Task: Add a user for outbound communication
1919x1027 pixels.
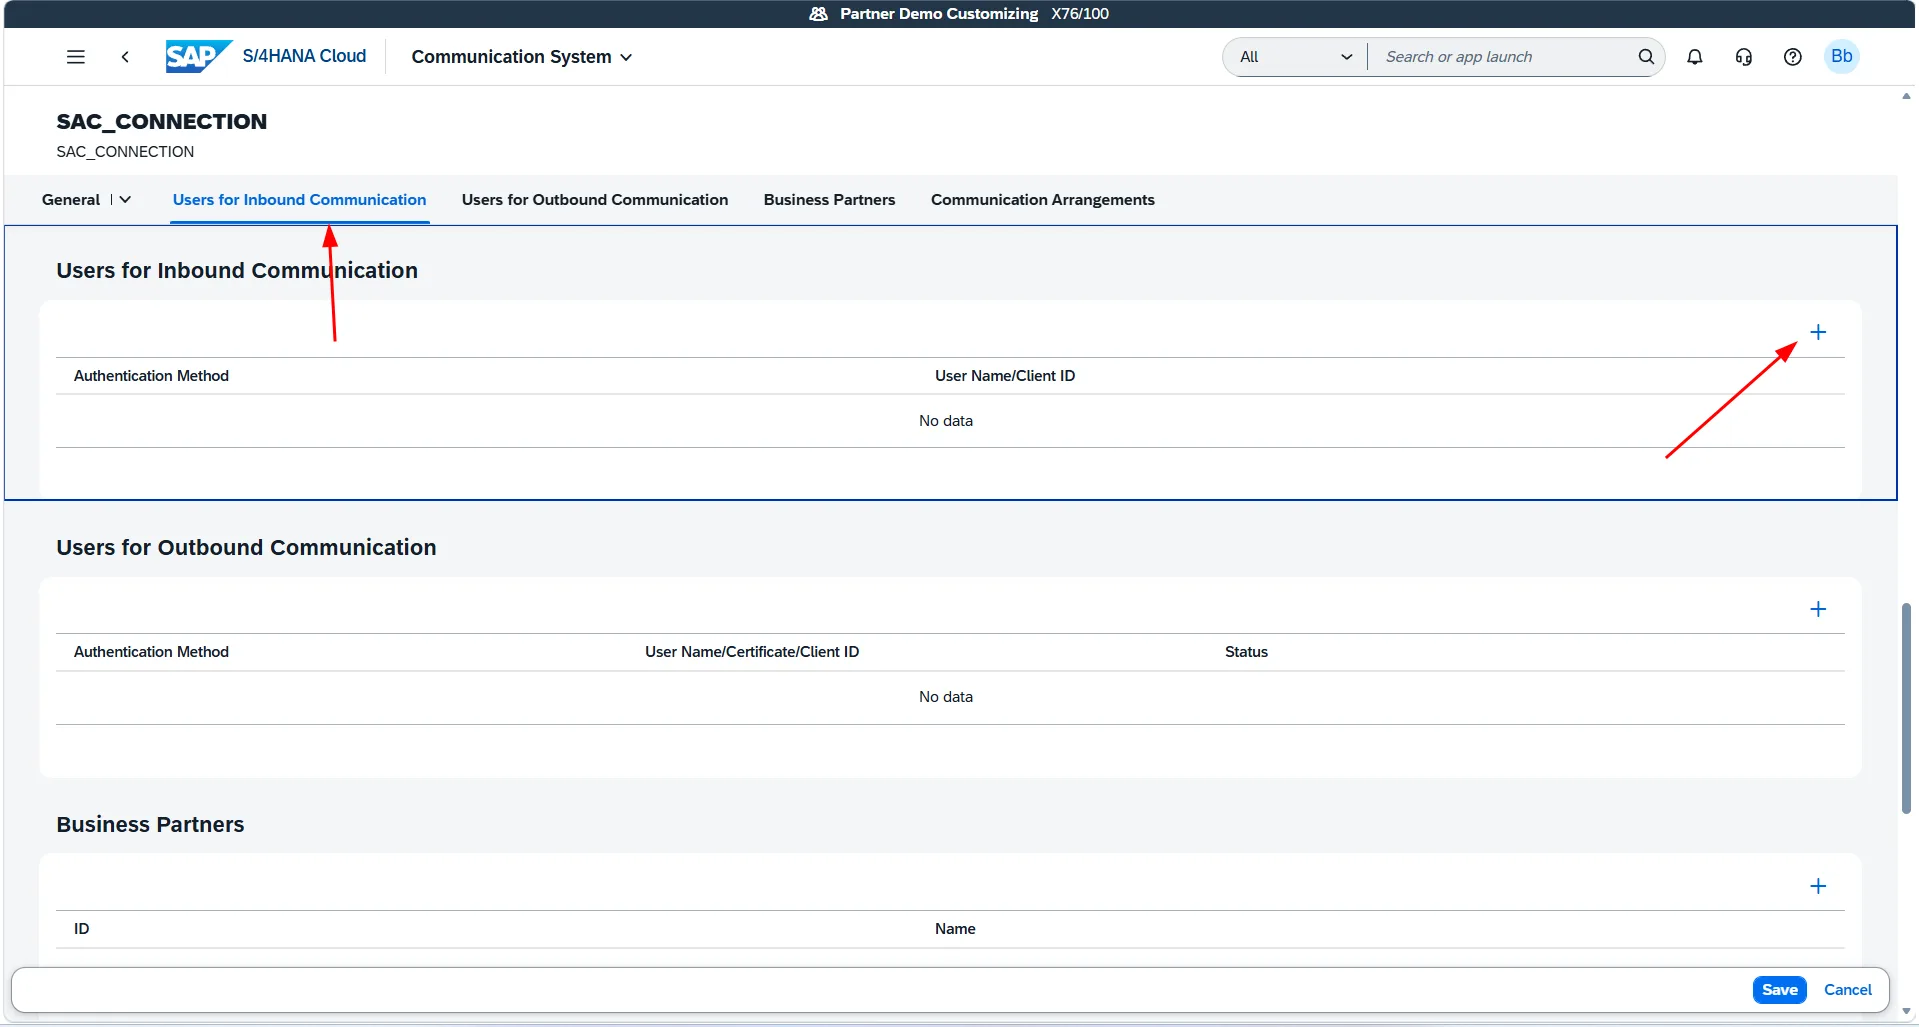Action: (x=1818, y=609)
